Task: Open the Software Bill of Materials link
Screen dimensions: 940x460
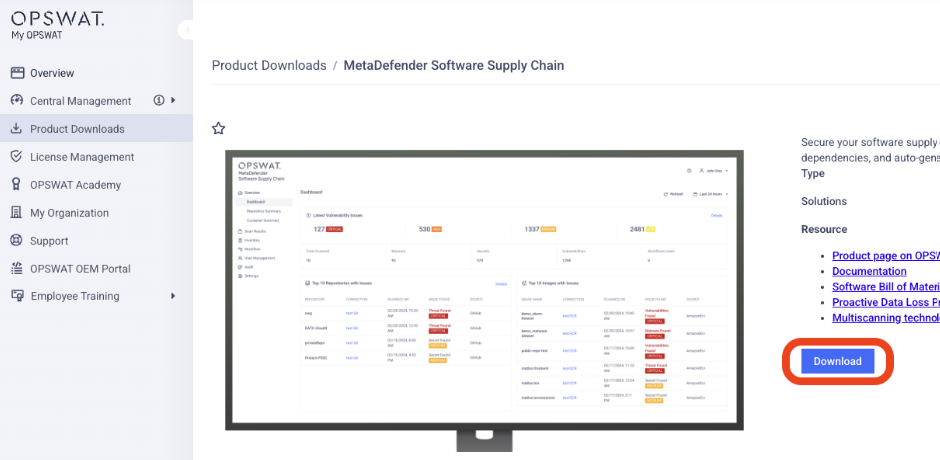Action: click(x=886, y=287)
